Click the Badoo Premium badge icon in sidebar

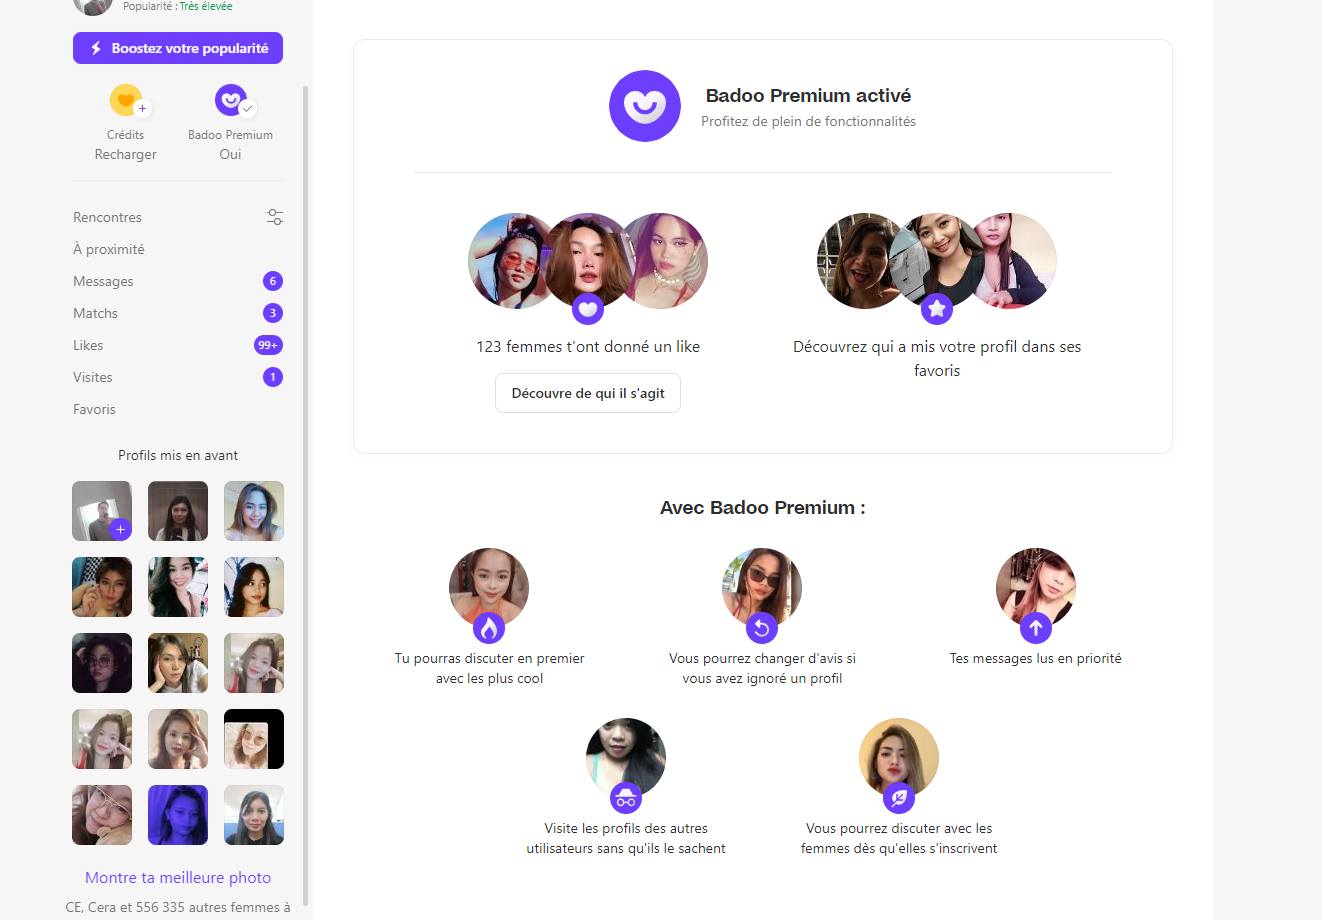pyautogui.click(x=231, y=100)
